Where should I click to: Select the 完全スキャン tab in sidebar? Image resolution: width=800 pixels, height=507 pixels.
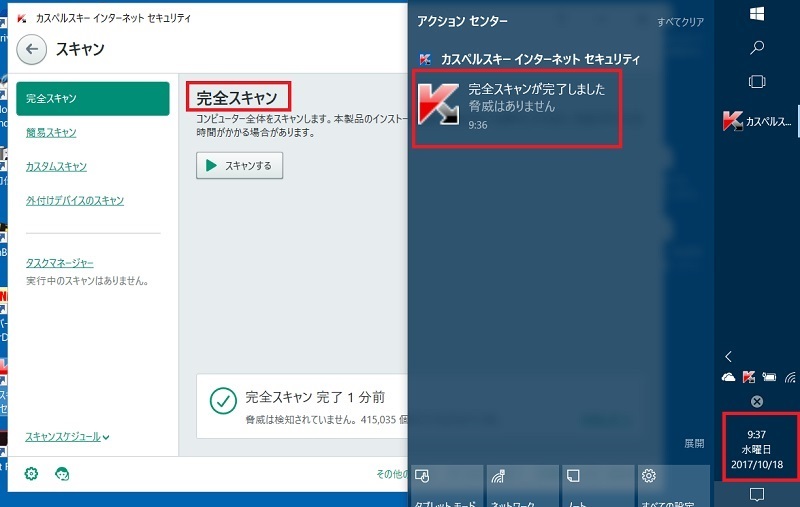pyautogui.click(x=93, y=98)
